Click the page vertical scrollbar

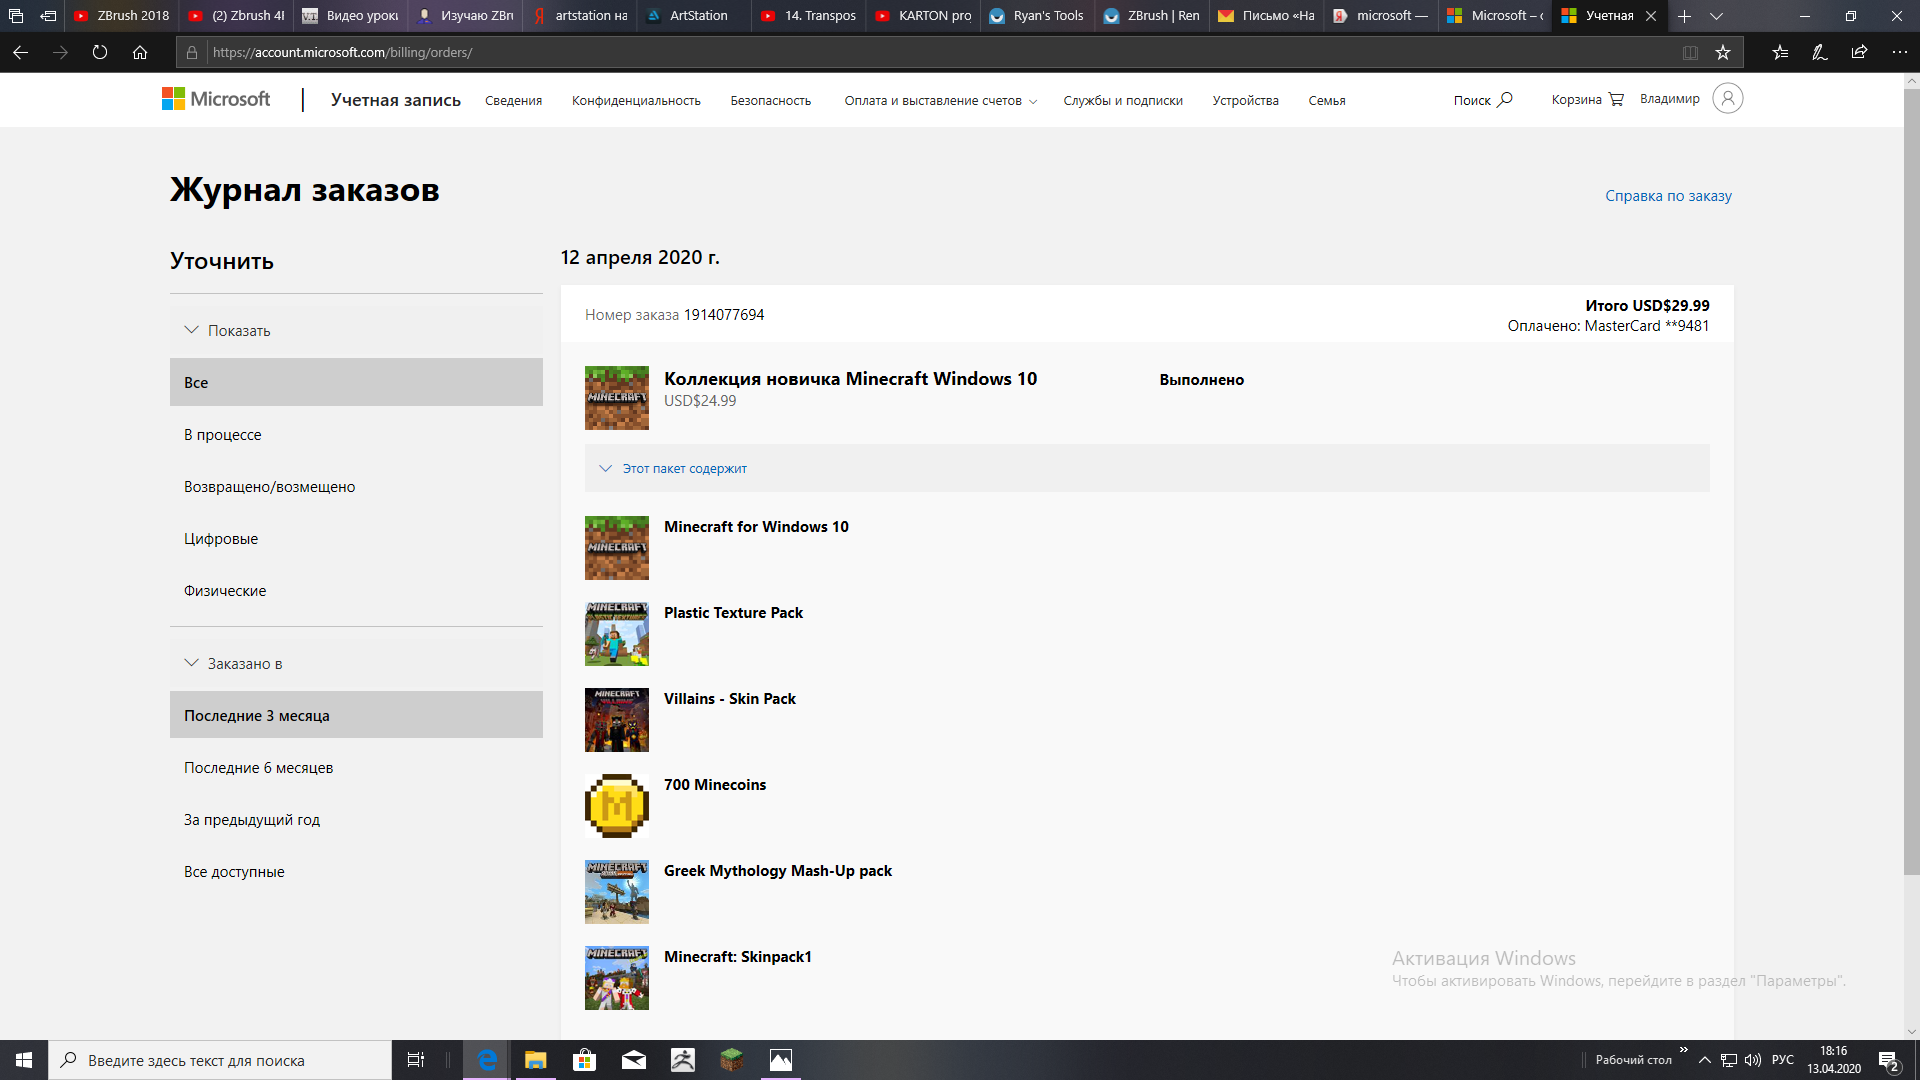pyautogui.click(x=1911, y=480)
